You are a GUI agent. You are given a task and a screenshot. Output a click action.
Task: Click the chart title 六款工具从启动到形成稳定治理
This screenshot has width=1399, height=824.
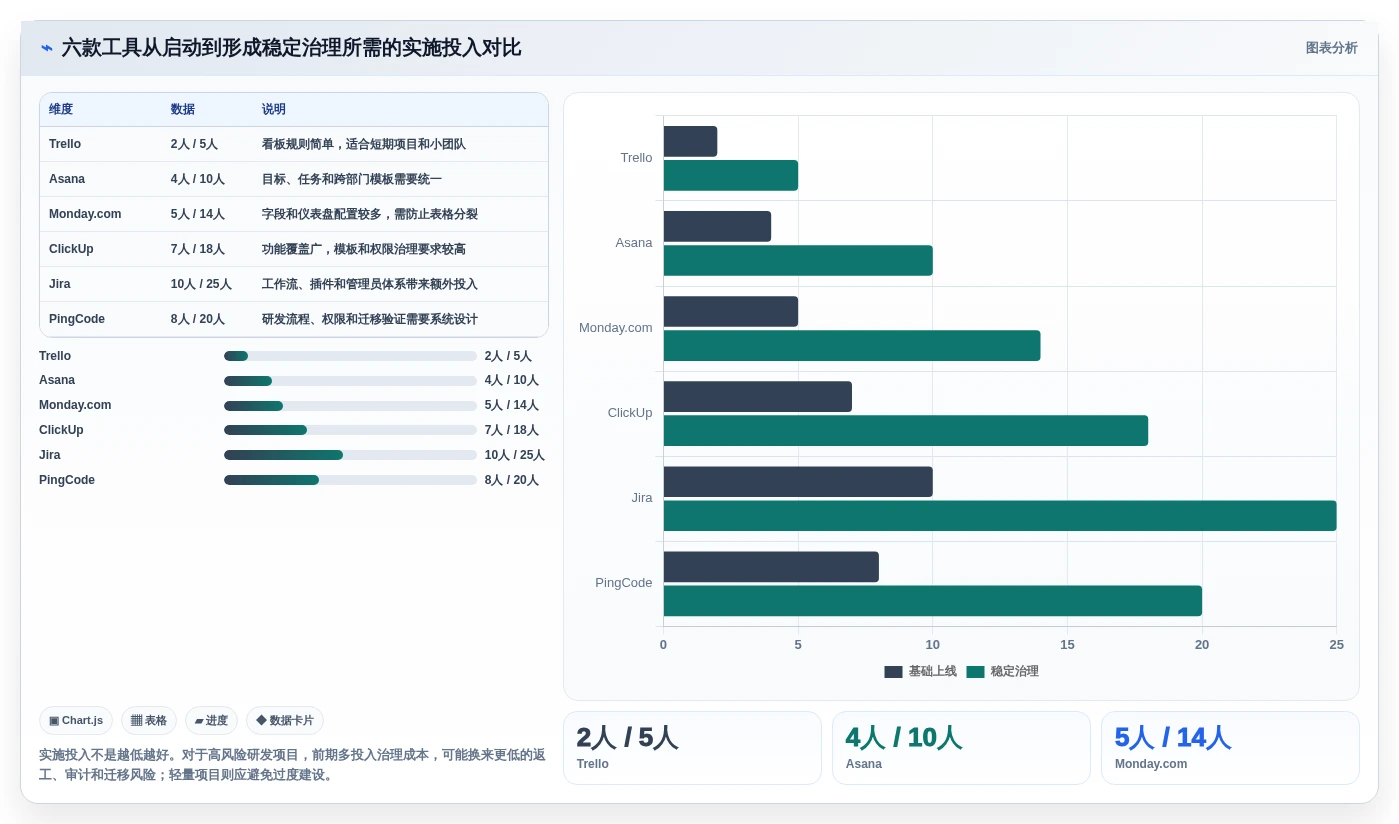[x=291, y=48]
